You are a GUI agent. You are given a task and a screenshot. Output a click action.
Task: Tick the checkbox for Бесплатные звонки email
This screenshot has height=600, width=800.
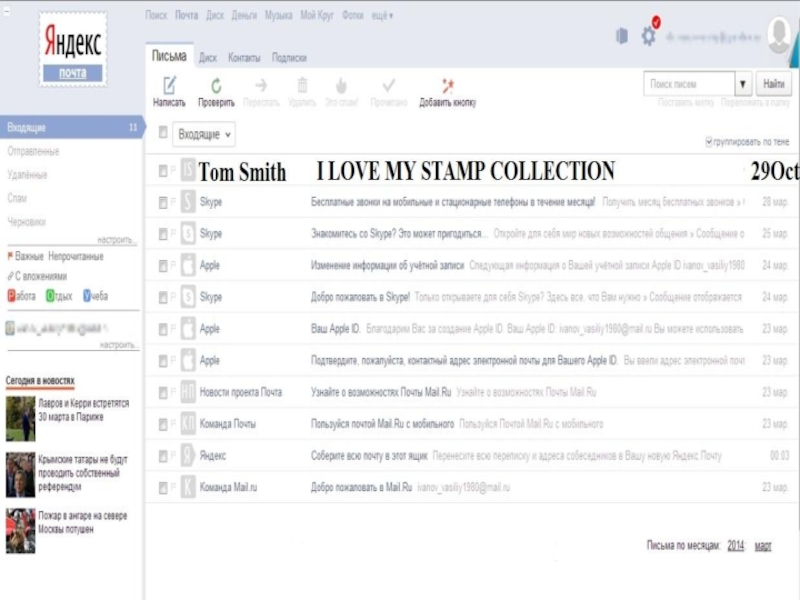[x=163, y=203]
